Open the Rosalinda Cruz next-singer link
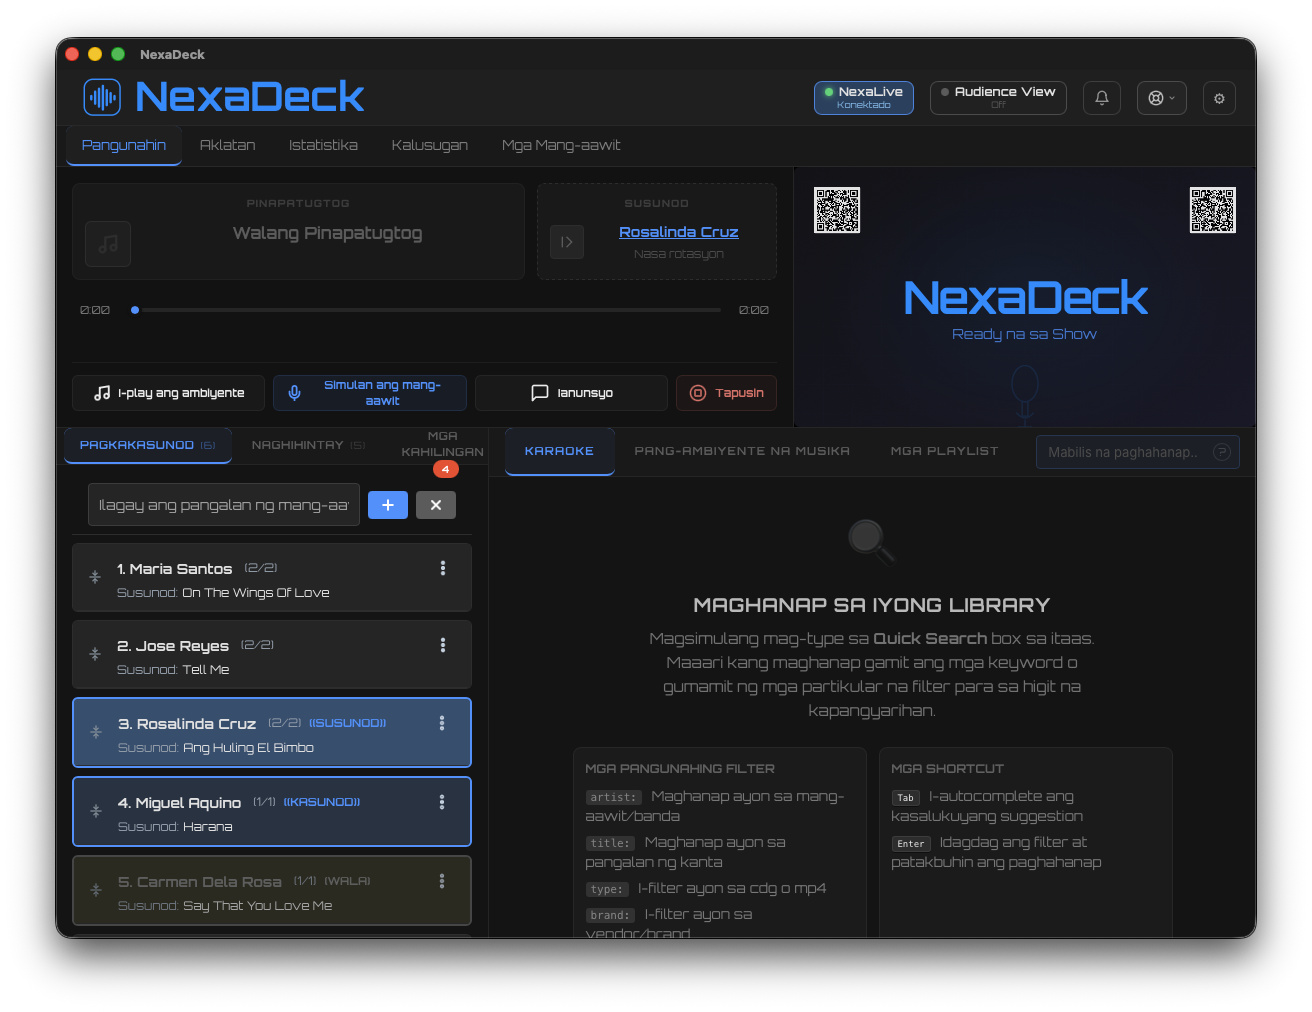The image size is (1312, 1012). click(679, 232)
